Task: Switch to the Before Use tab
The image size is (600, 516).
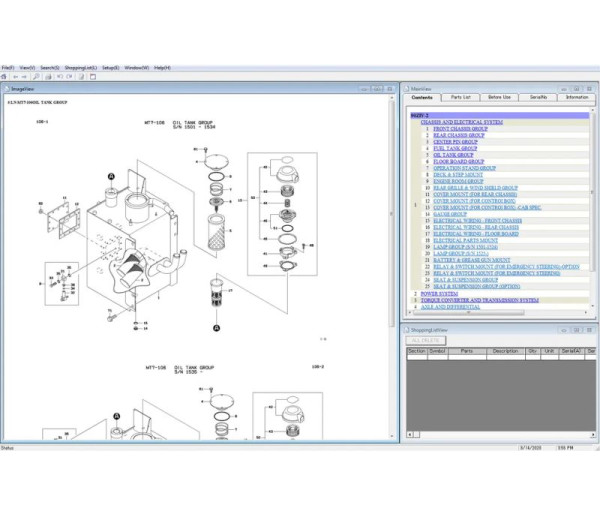Action: click(499, 97)
